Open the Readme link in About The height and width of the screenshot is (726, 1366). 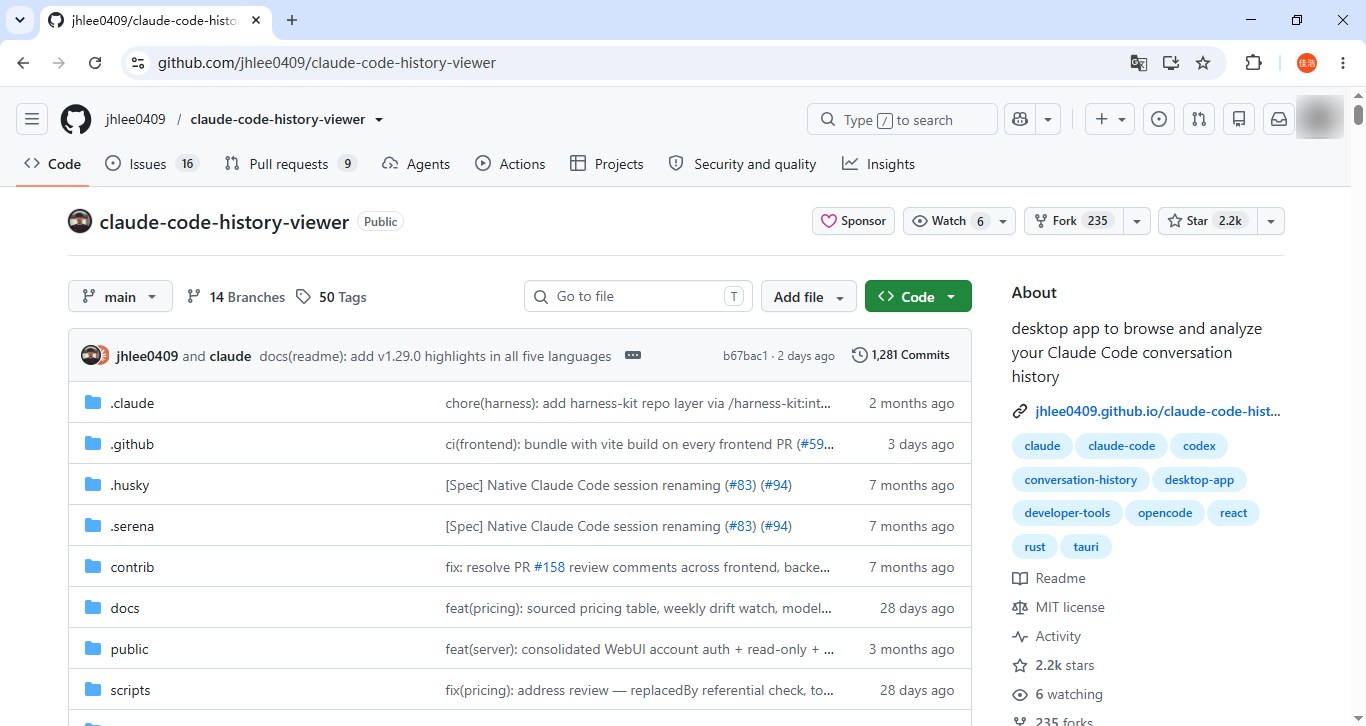tap(1049, 578)
